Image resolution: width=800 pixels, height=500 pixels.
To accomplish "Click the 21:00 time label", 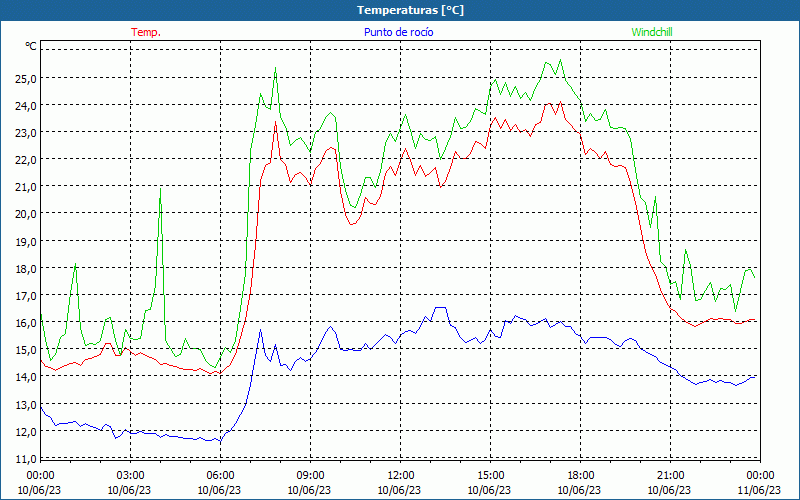I will click(670, 475).
